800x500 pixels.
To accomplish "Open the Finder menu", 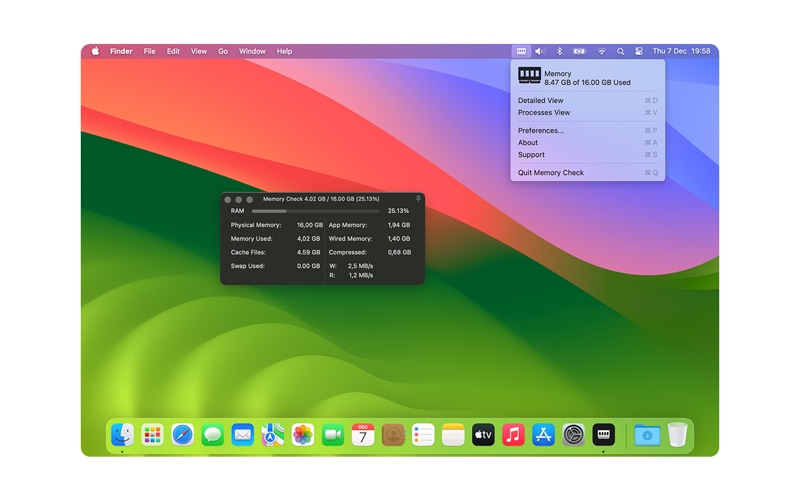I will [x=121, y=51].
